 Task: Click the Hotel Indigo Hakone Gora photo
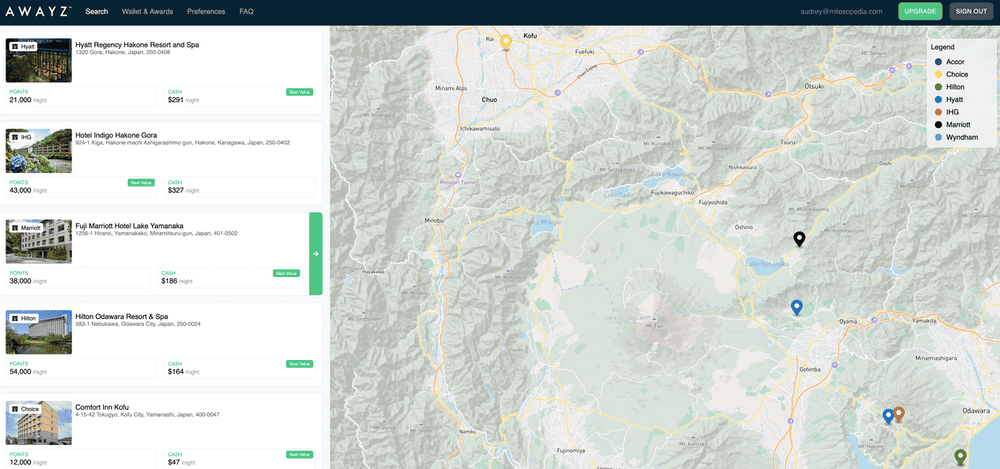39,151
